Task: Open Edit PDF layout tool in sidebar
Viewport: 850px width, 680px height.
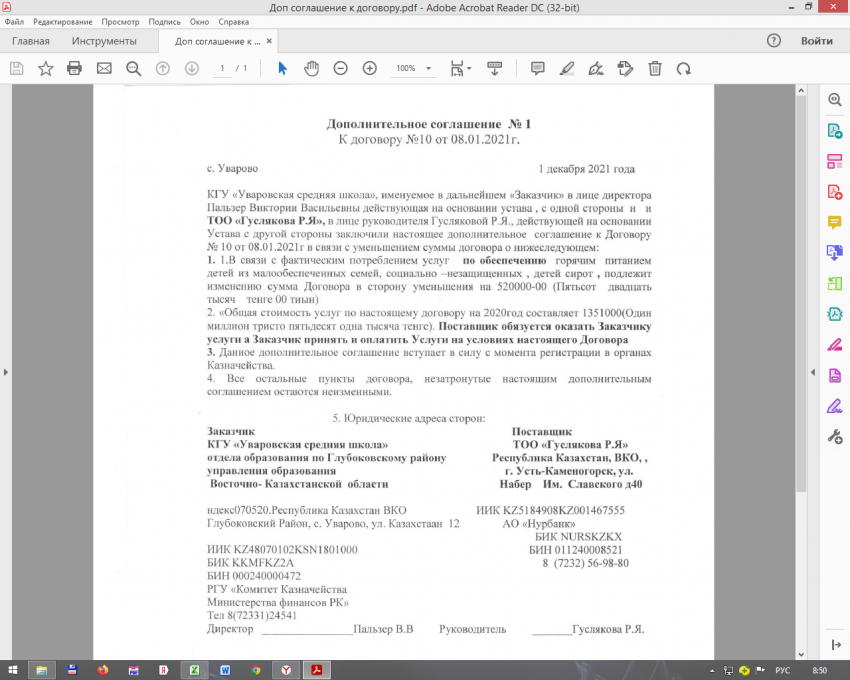Action: [834, 161]
